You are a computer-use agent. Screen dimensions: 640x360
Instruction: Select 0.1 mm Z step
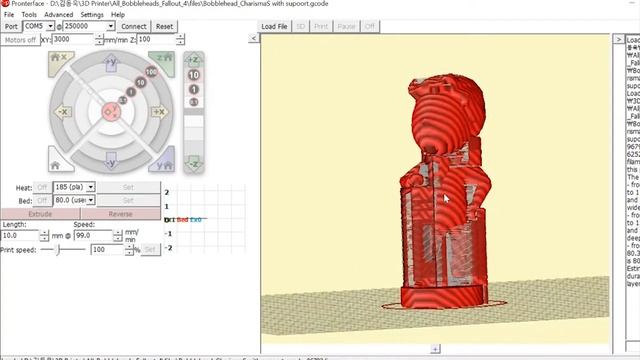(x=193, y=102)
